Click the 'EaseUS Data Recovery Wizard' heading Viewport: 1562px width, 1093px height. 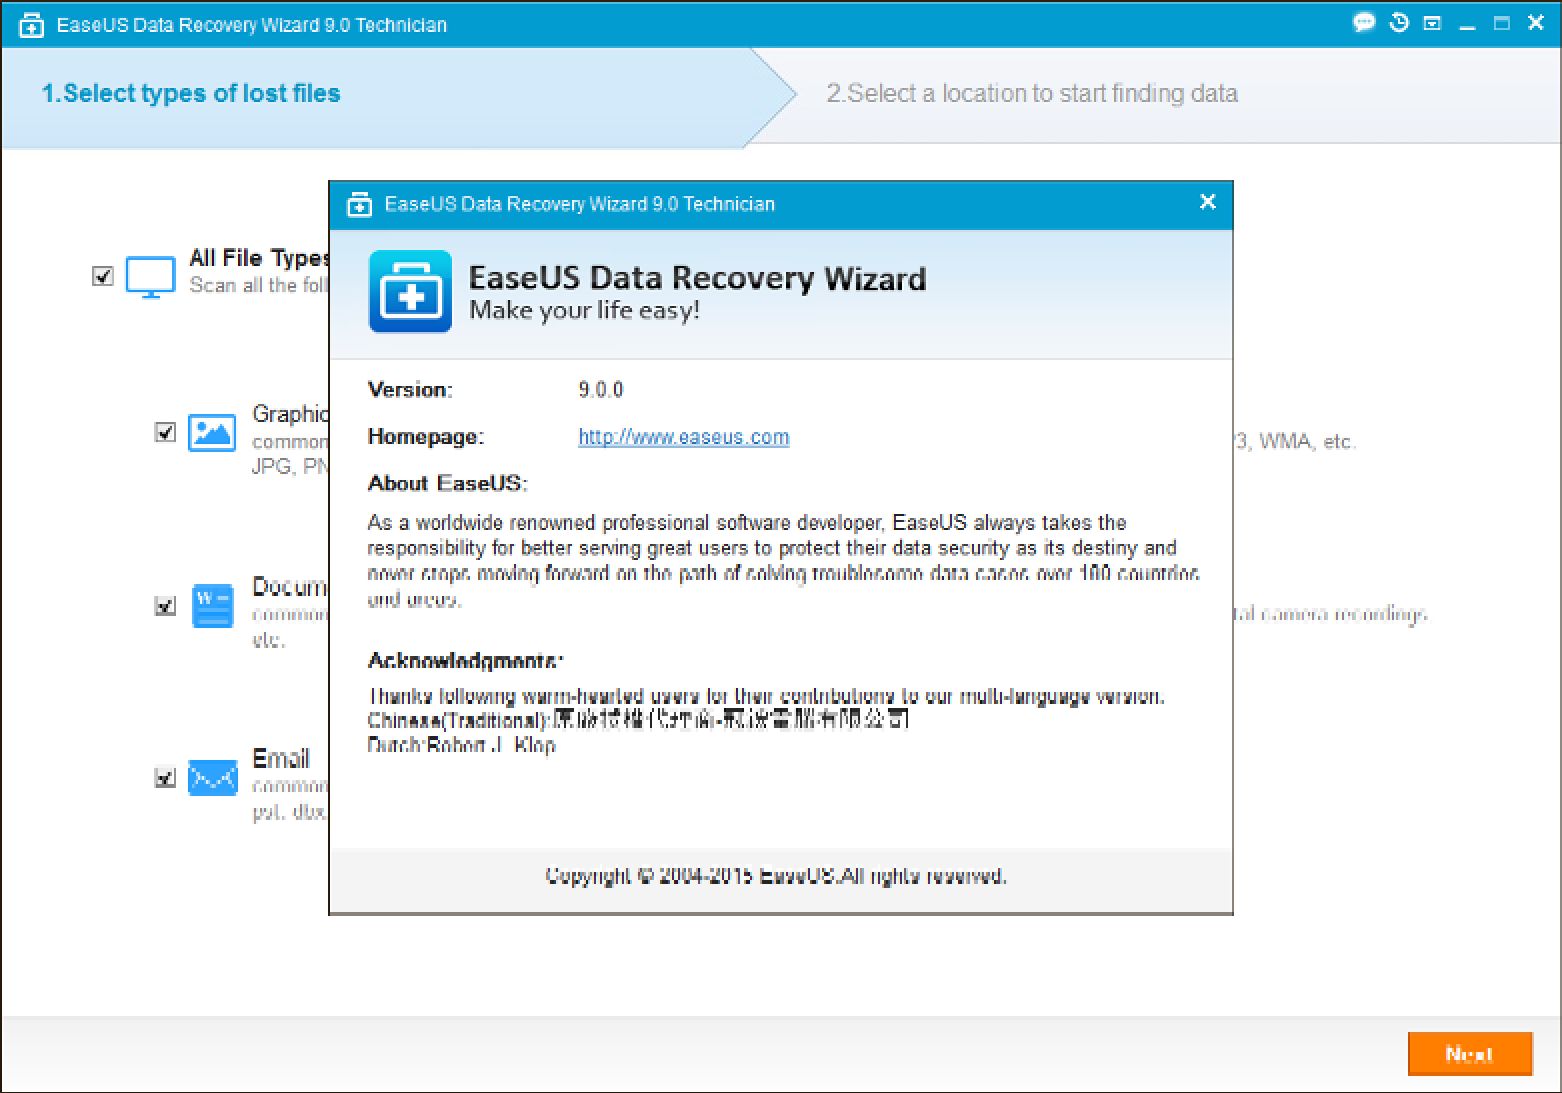(697, 278)
